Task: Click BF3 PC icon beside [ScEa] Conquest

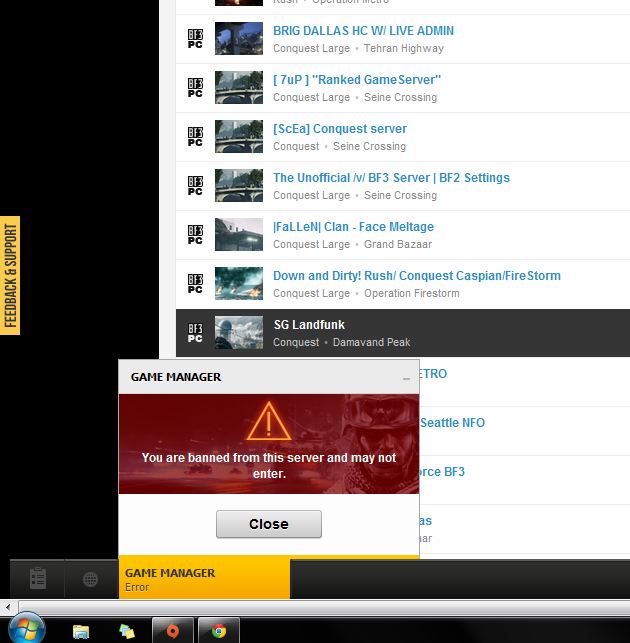Action: click(195, 137)
